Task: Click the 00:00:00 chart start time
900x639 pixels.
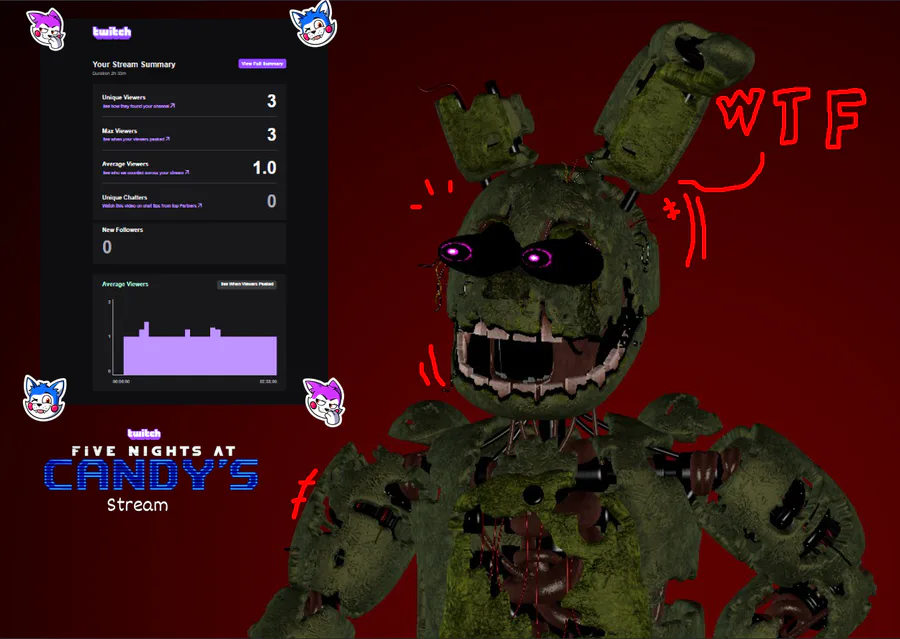Action: 121,381
